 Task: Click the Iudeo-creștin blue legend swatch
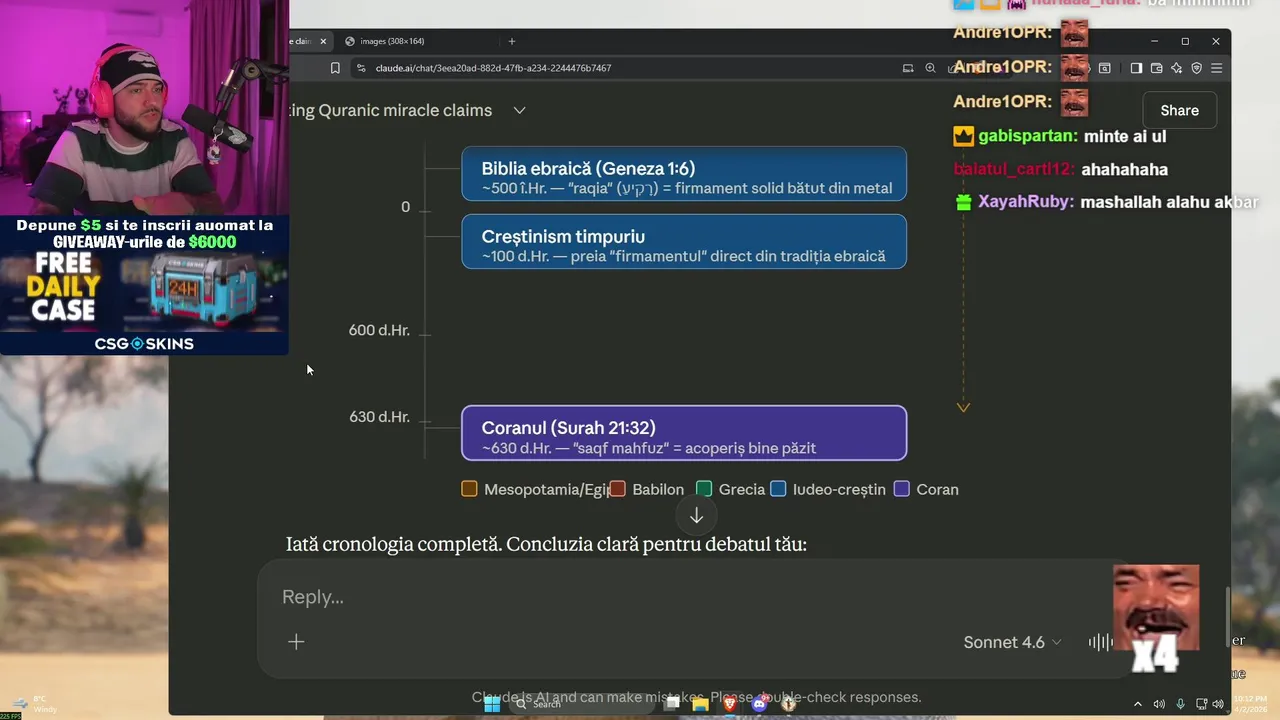point(778,489)
